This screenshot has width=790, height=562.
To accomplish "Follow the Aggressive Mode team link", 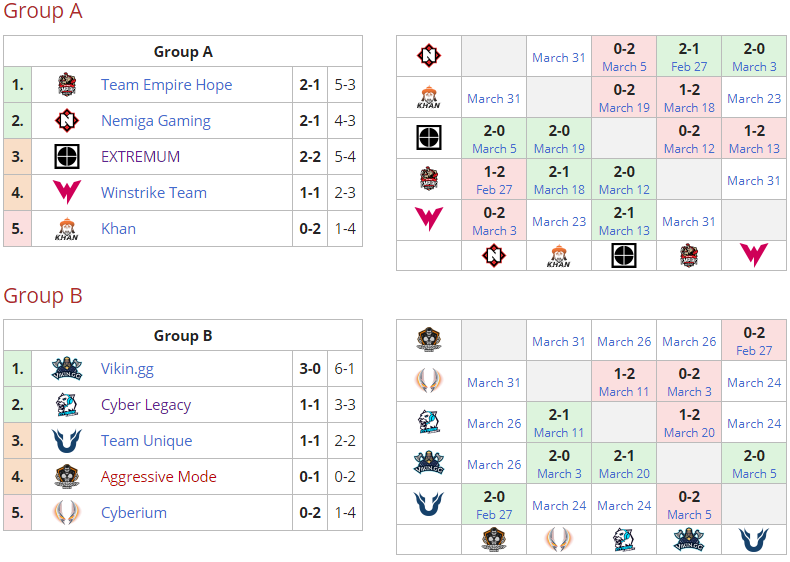I will coord(158,477).
